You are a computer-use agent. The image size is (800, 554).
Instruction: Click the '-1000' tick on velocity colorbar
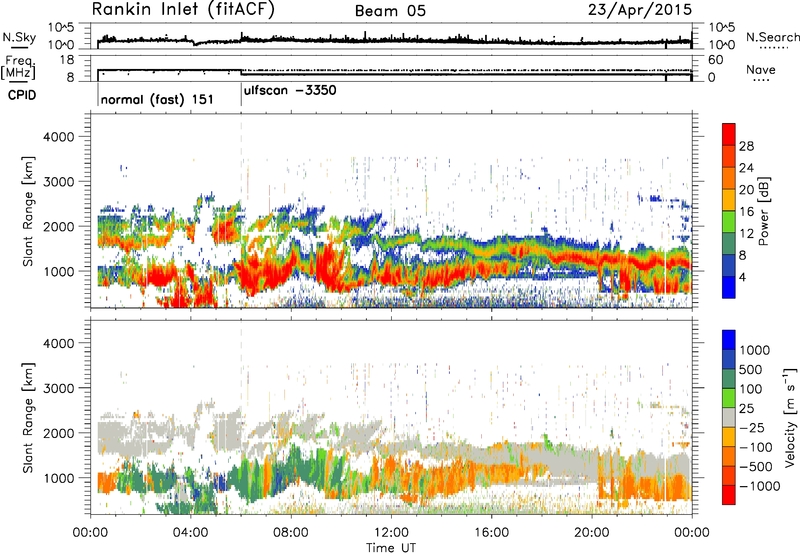pyautogui.click(x=759, y=486)
